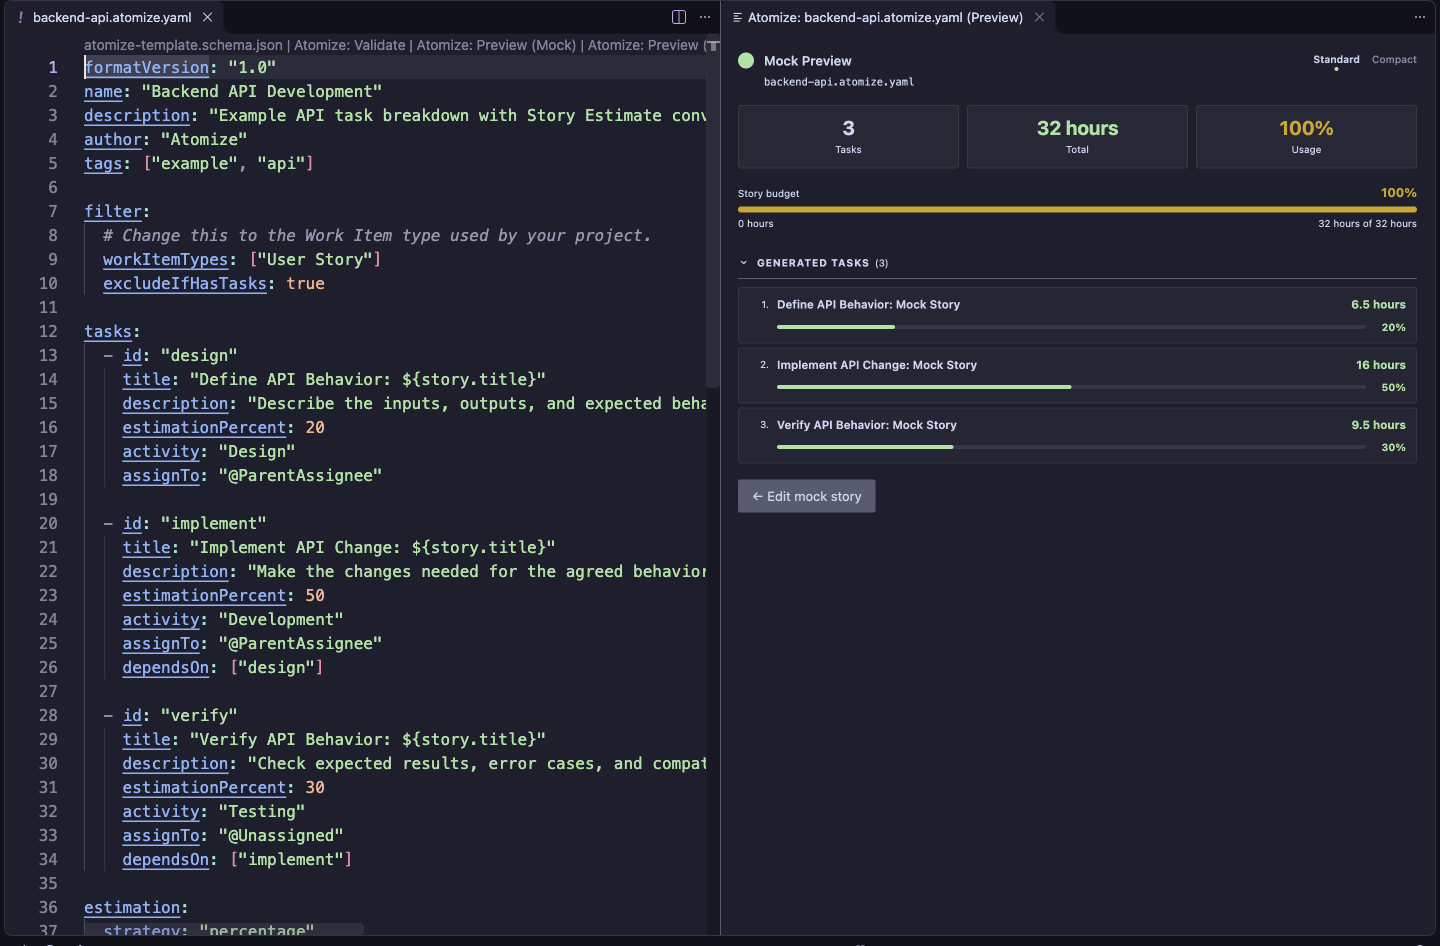1440x946 pixels.
Task: Click task title 'Define API Behavior: Mock Story'
Action: [868, 305]
